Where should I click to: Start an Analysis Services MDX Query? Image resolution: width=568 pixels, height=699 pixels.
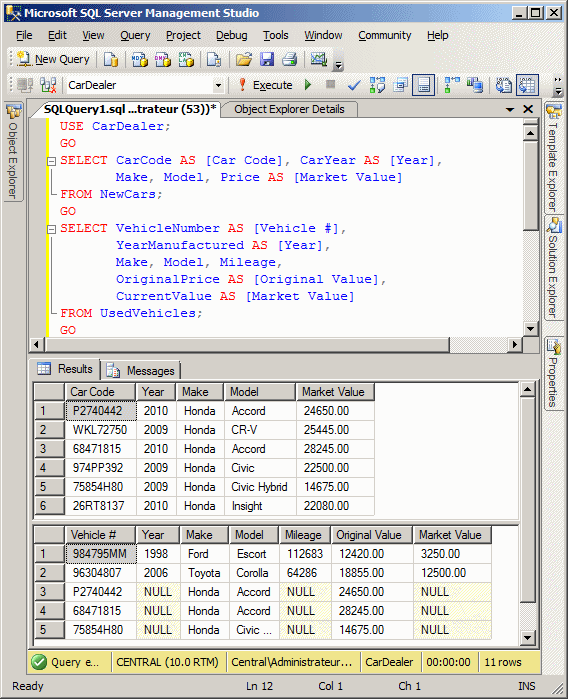click(x=139, y=59)
